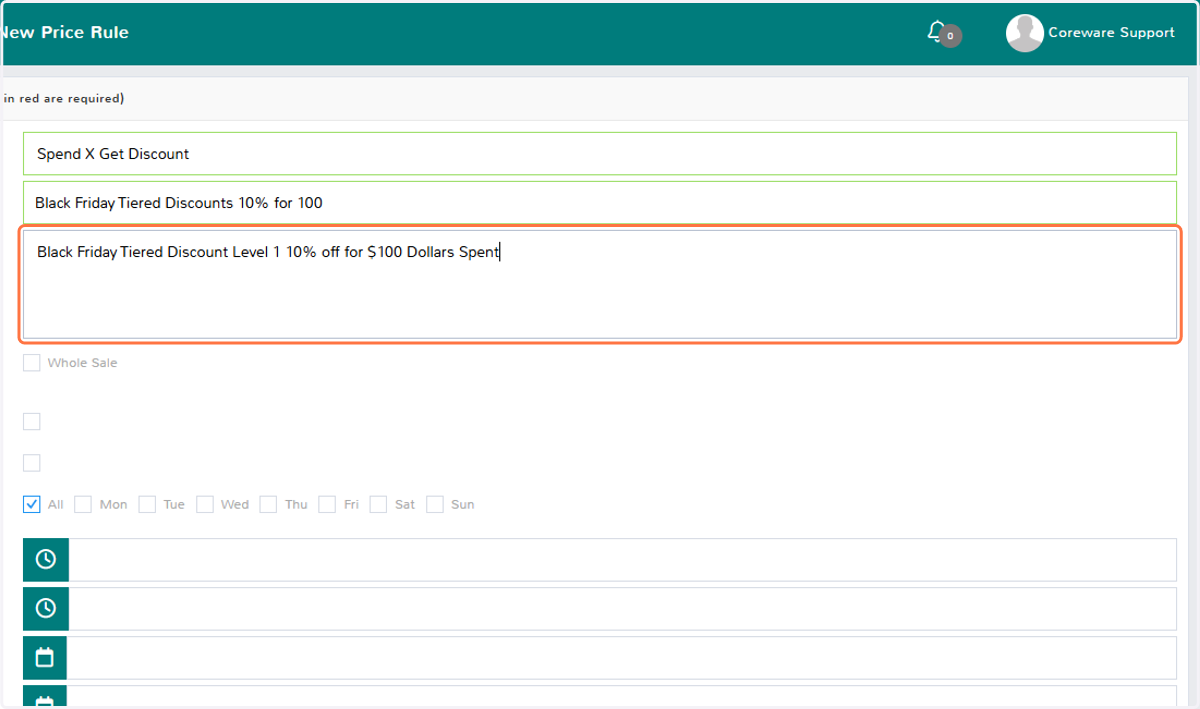Focus the second time input field
Viewport: 1200px width, 709px height.
pyautogui.click(x=622, y=608)
